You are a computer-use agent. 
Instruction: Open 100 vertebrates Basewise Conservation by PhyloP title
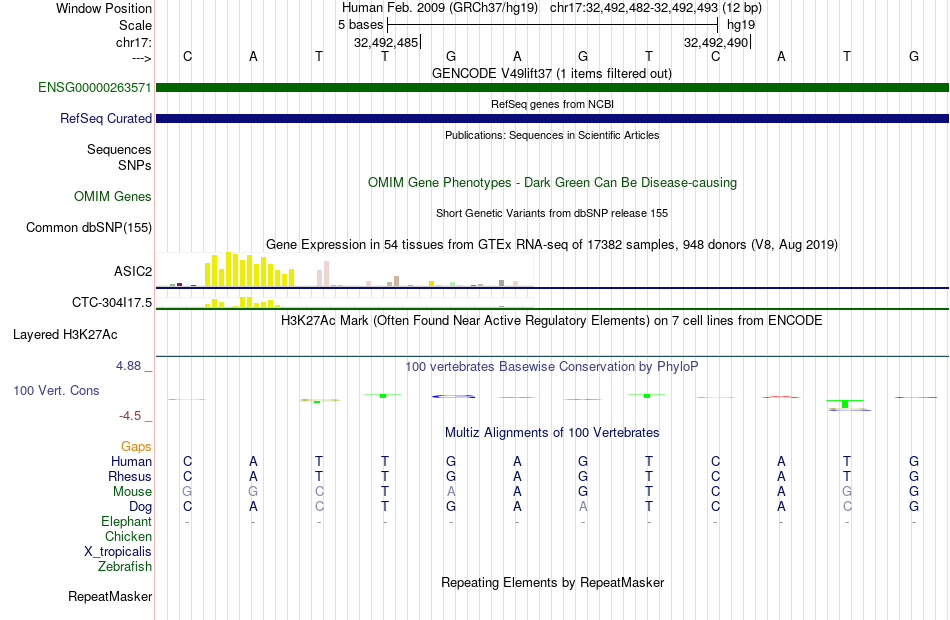click(551, 366)
